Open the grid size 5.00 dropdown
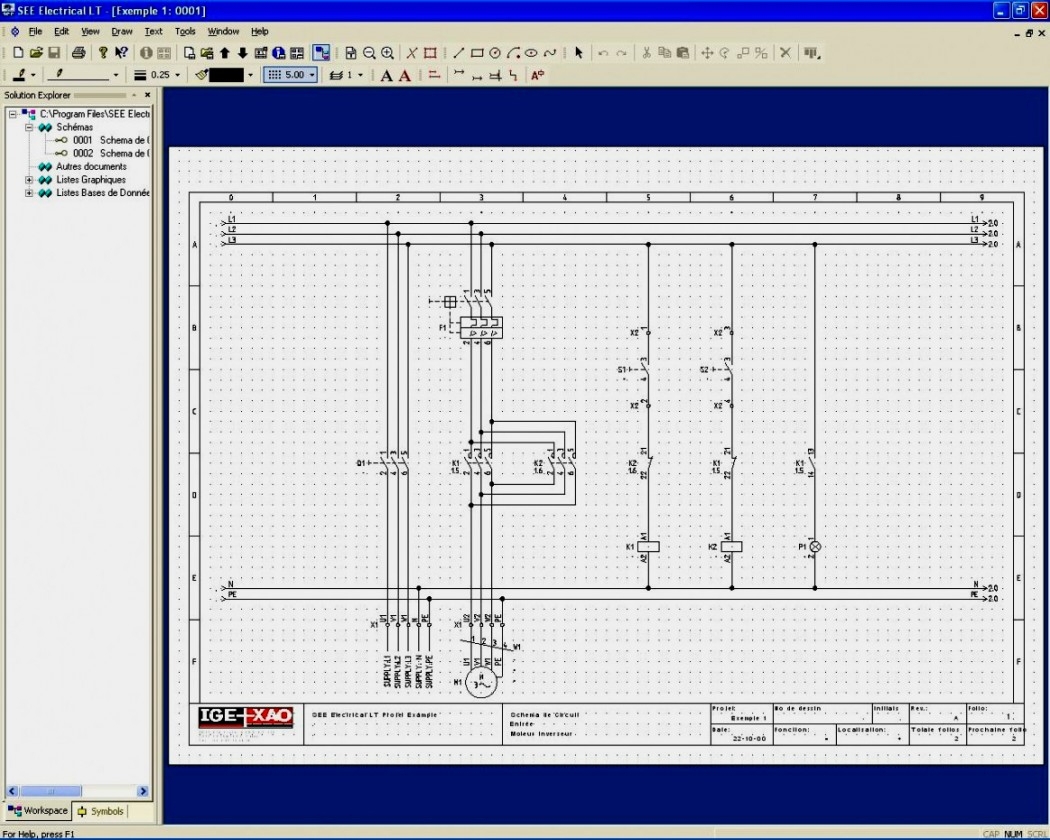Image resolution: width=1050 pixels, height=840 pixels. (313, 74)
